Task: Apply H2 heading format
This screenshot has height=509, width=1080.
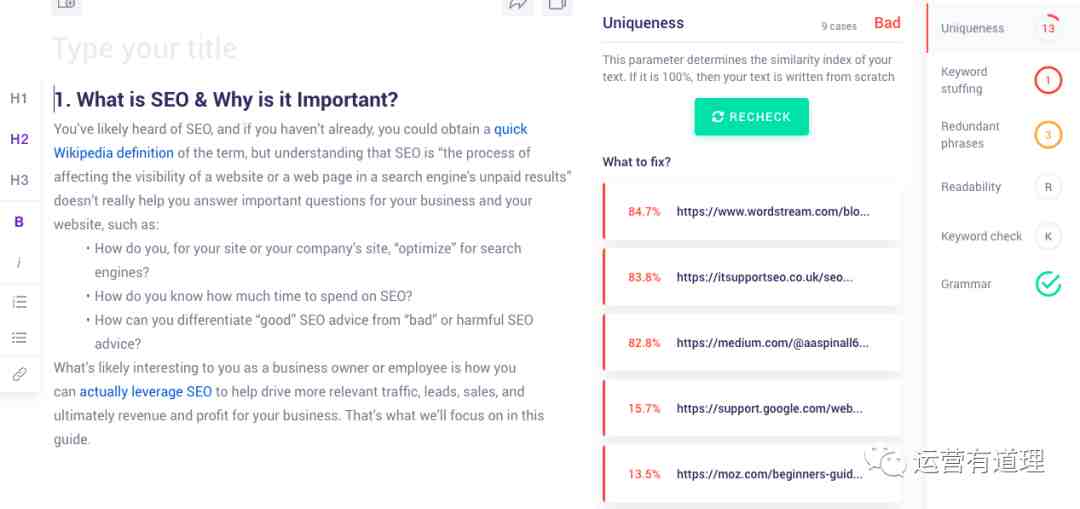Action: pos(19,139)
